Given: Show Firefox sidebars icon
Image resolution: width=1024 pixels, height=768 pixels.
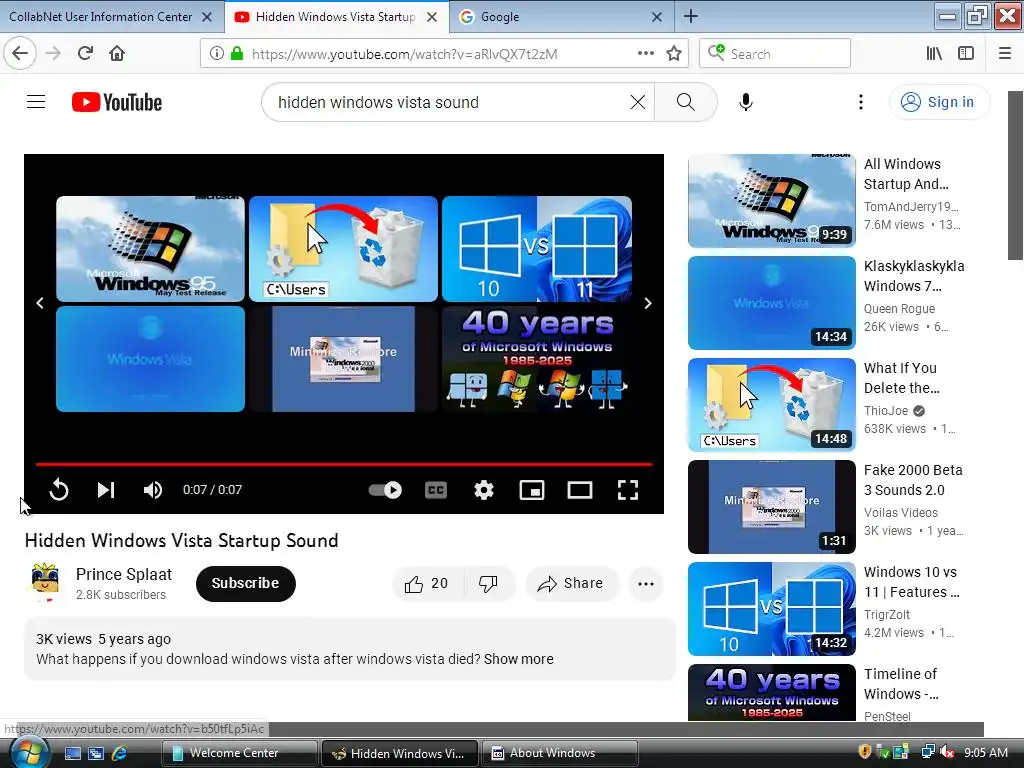Looking at the screenshot, I should pos(966,54).
